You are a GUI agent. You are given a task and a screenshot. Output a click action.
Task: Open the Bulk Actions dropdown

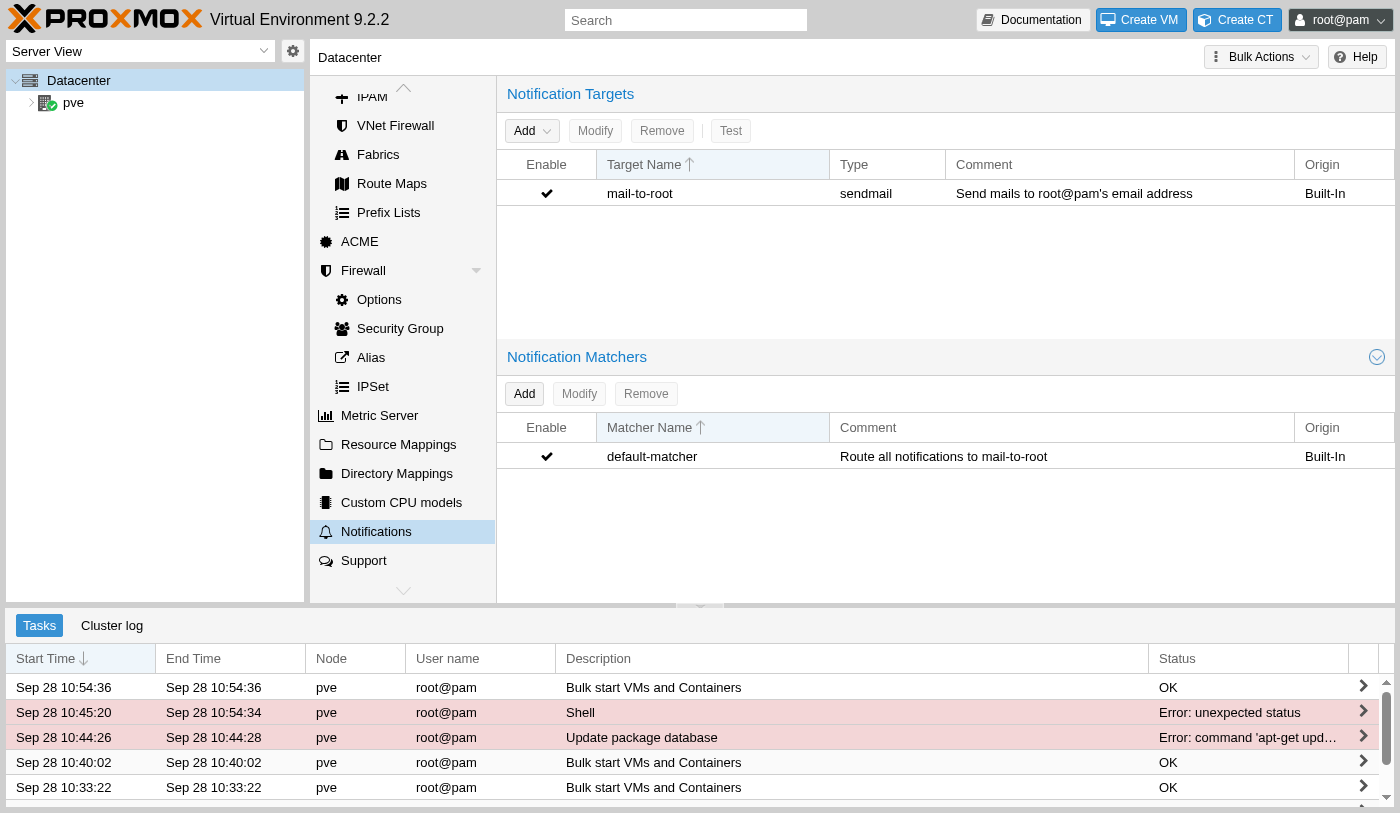(x=1261, y=57)
